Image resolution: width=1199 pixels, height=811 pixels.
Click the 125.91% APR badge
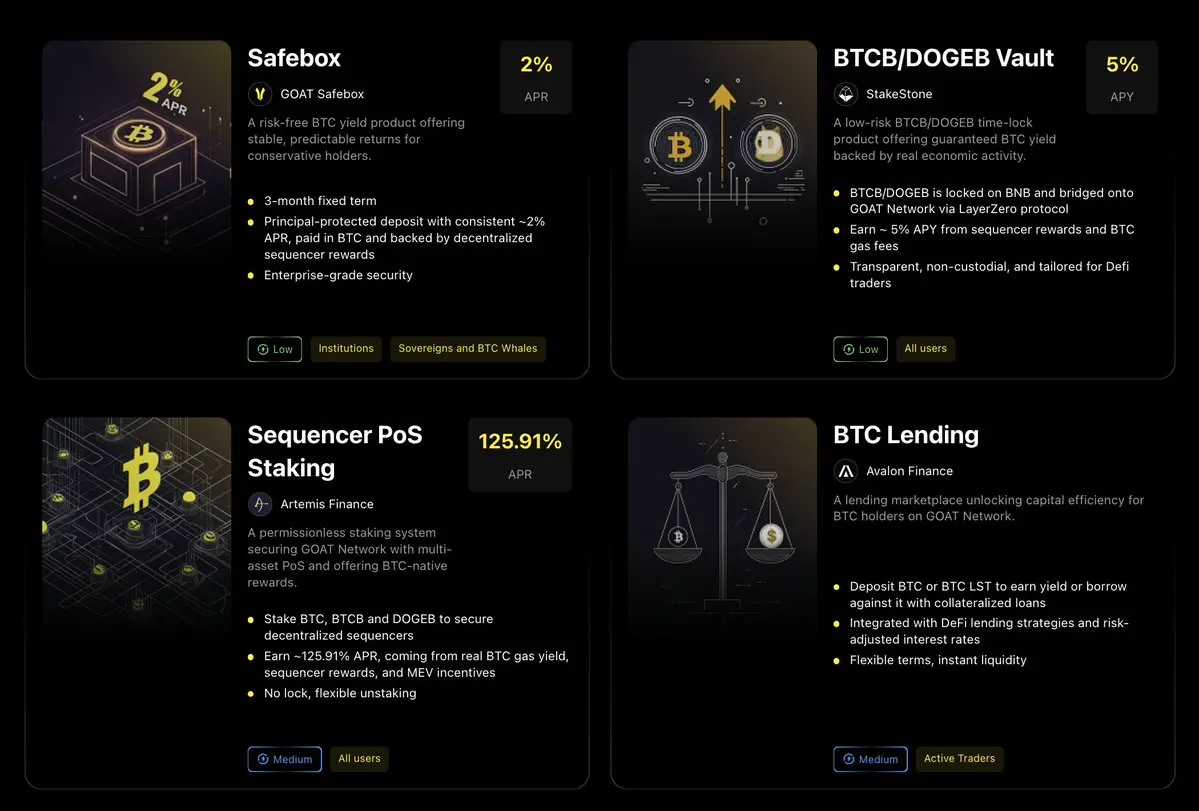pyautogui.click(x=520, y=455)
